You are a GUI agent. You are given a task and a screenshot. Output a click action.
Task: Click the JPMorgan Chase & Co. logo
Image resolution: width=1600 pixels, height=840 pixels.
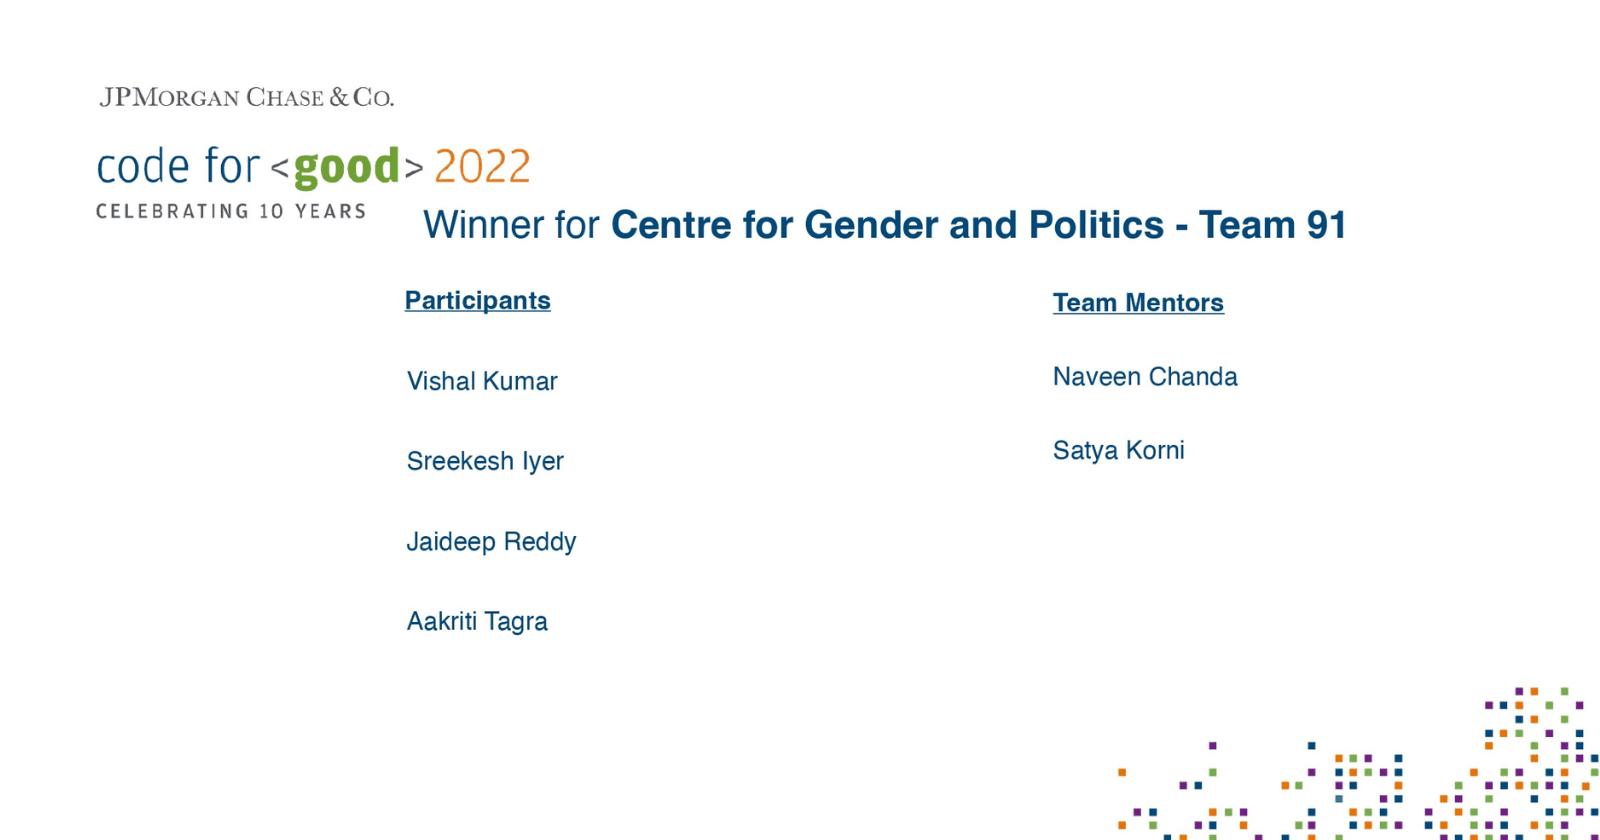[246, 97]
